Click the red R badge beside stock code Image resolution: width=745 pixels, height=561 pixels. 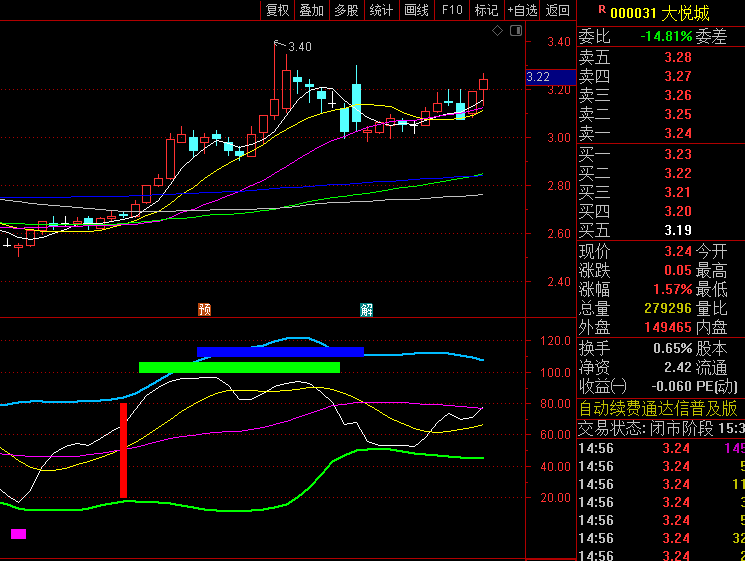[601, 10]
